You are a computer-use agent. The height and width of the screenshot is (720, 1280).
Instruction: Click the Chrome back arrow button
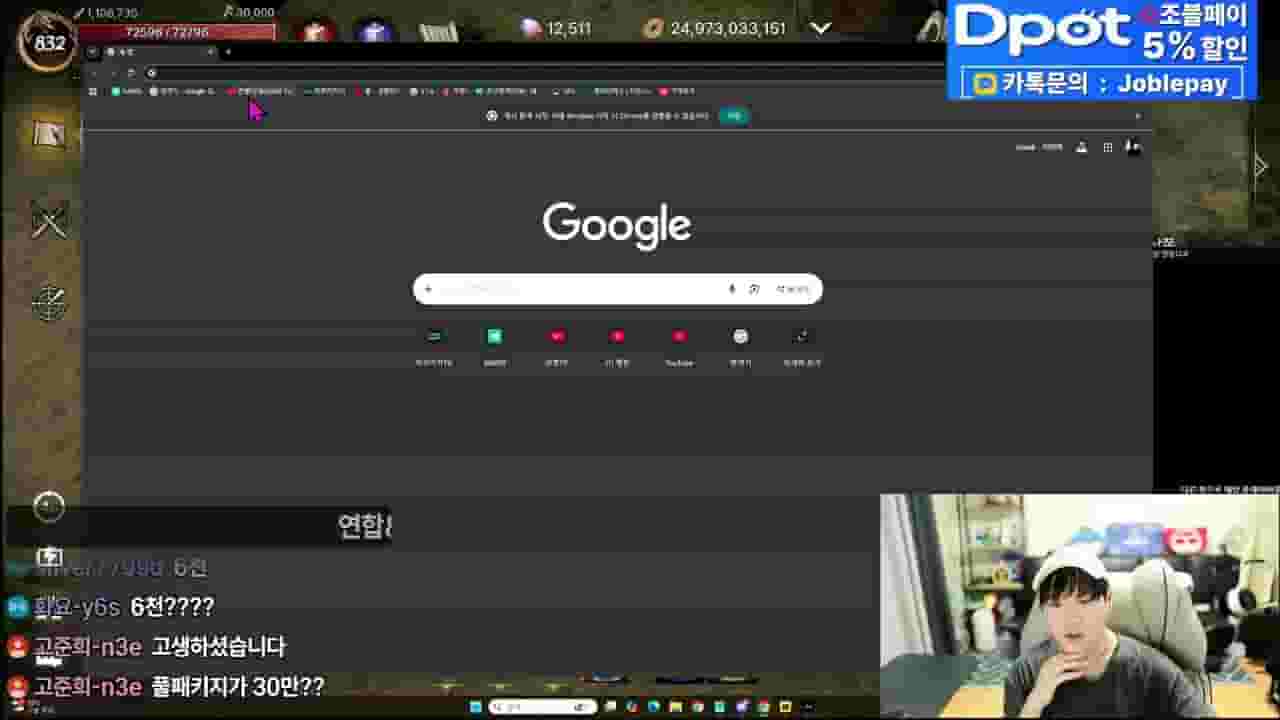tap(94, 73)
